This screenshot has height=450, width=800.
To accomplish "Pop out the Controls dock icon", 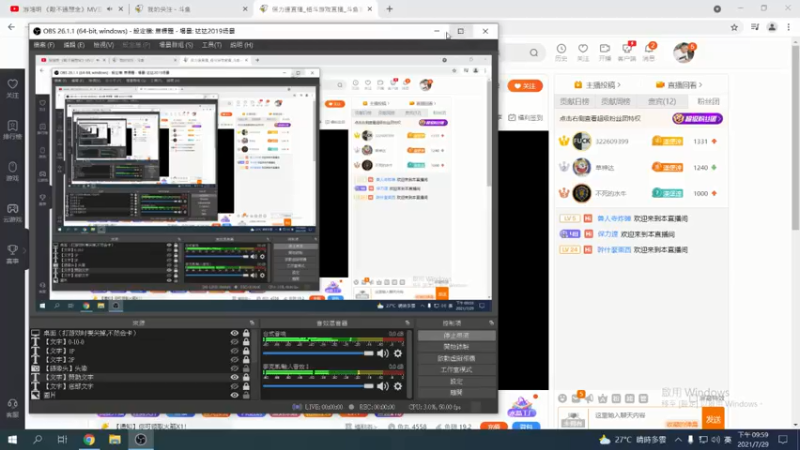I will tap(491, 323).
